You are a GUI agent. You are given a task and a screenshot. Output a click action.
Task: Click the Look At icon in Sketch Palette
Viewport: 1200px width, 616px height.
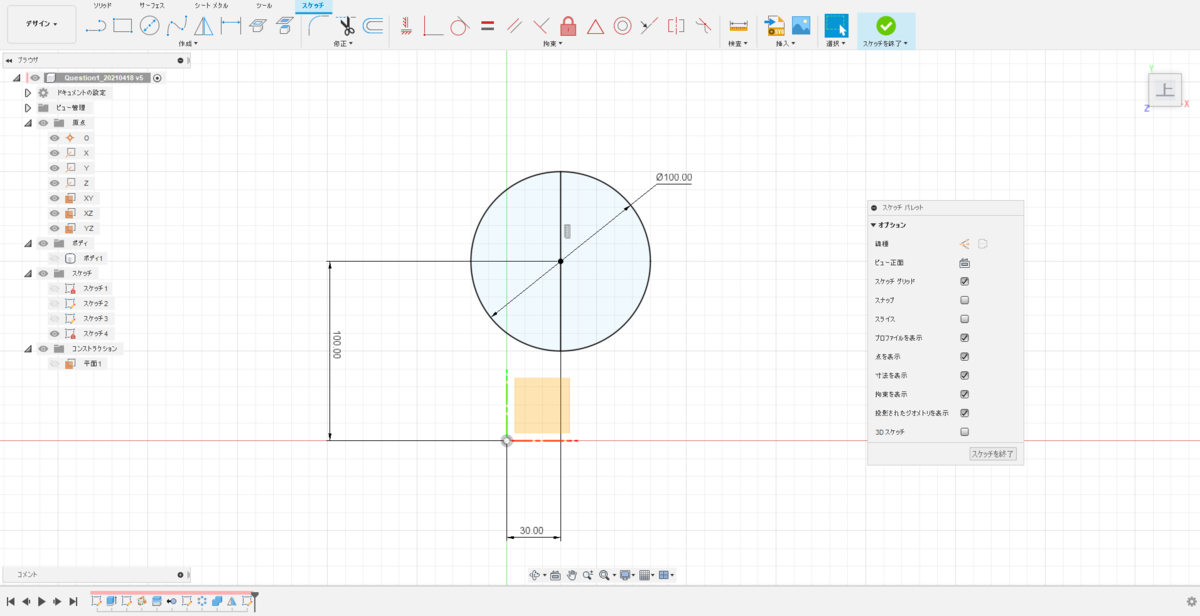[965, 263]
